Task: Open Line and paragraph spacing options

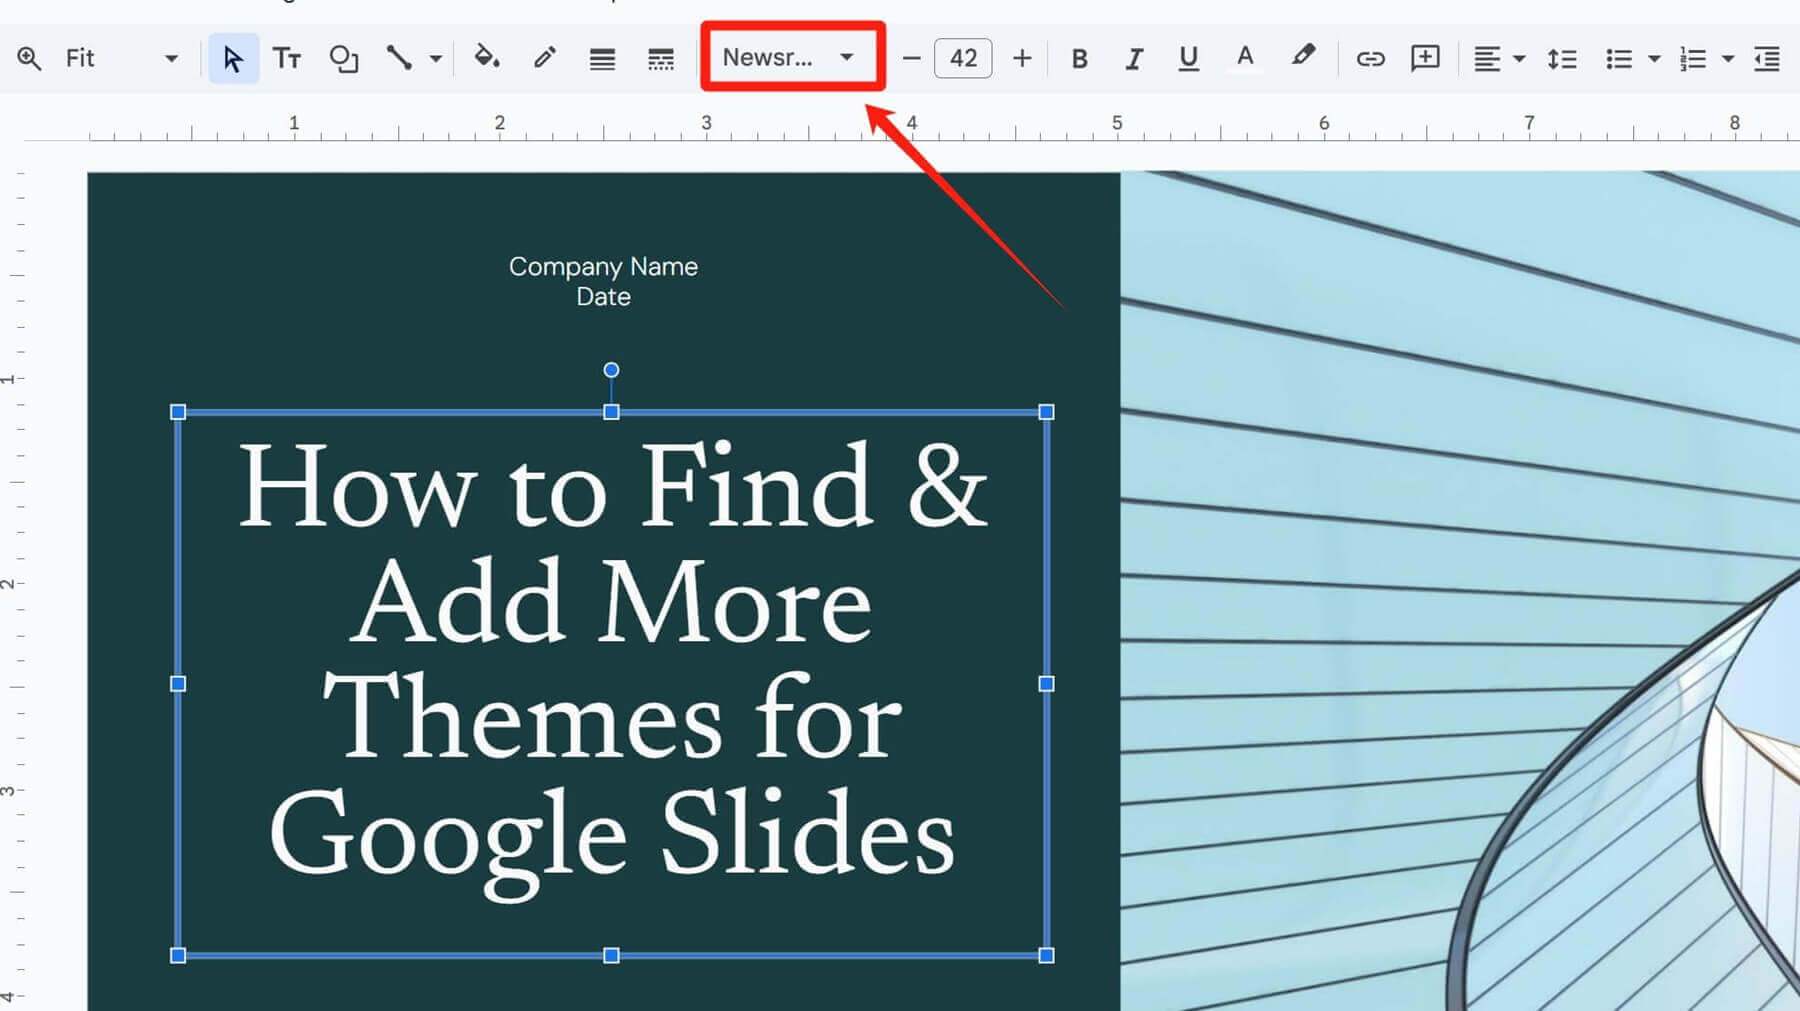Action: click(x=1562, y=59)
